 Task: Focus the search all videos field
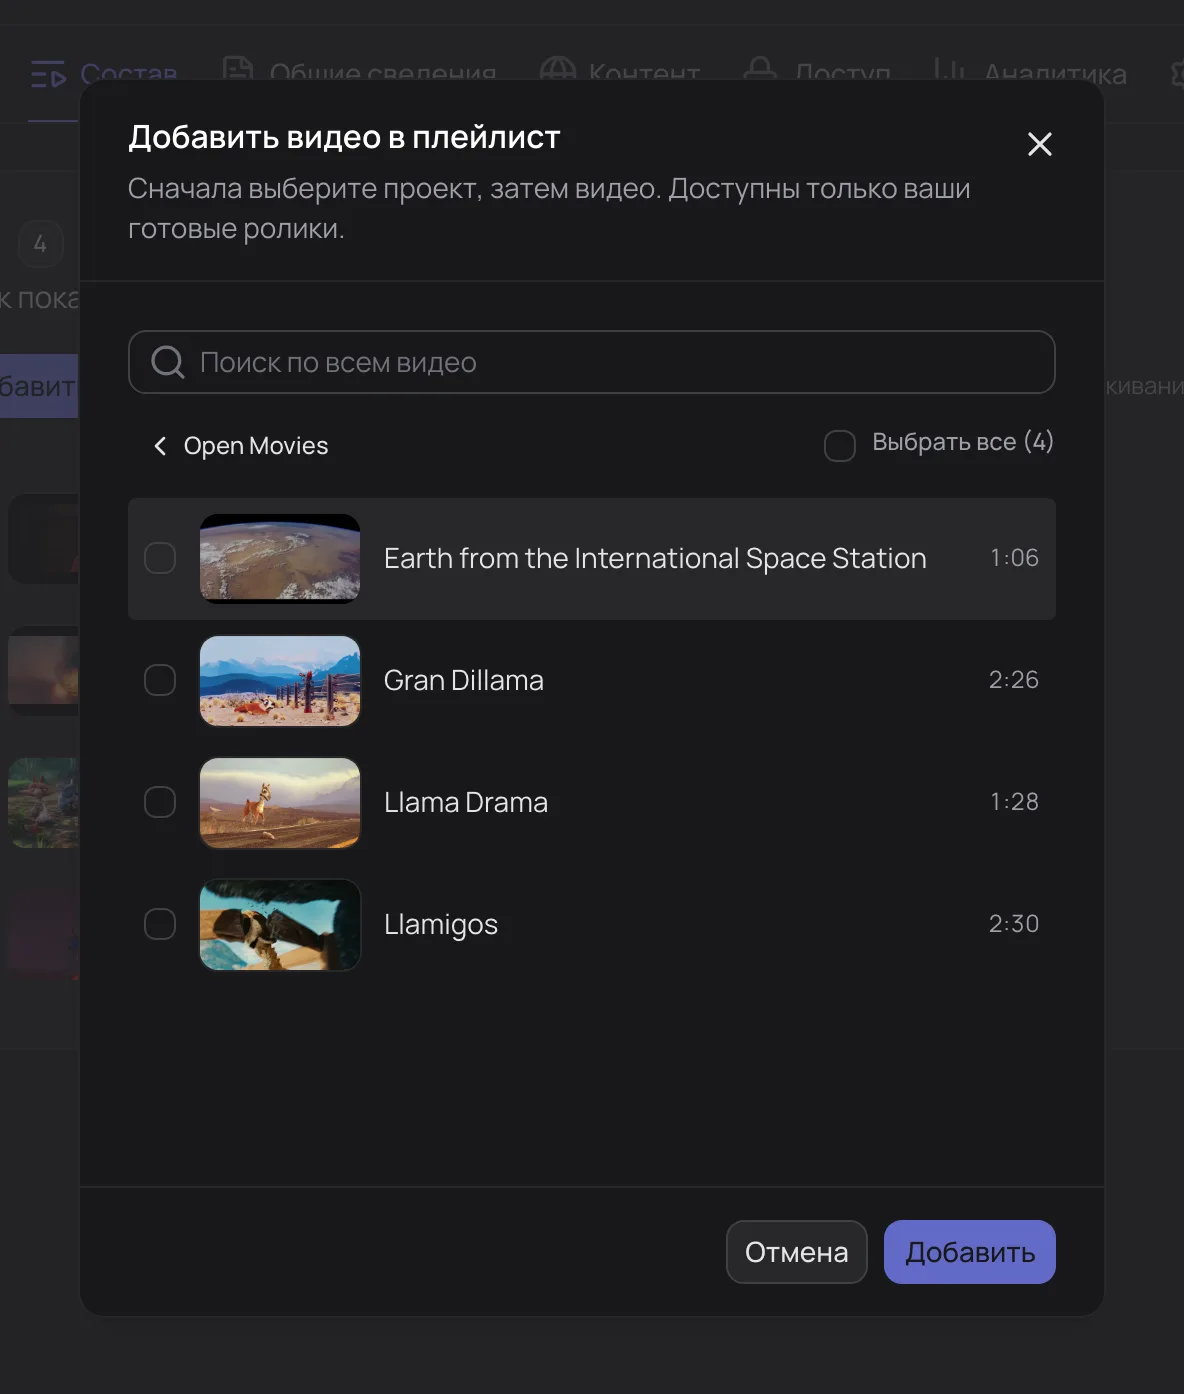[592, 362]
